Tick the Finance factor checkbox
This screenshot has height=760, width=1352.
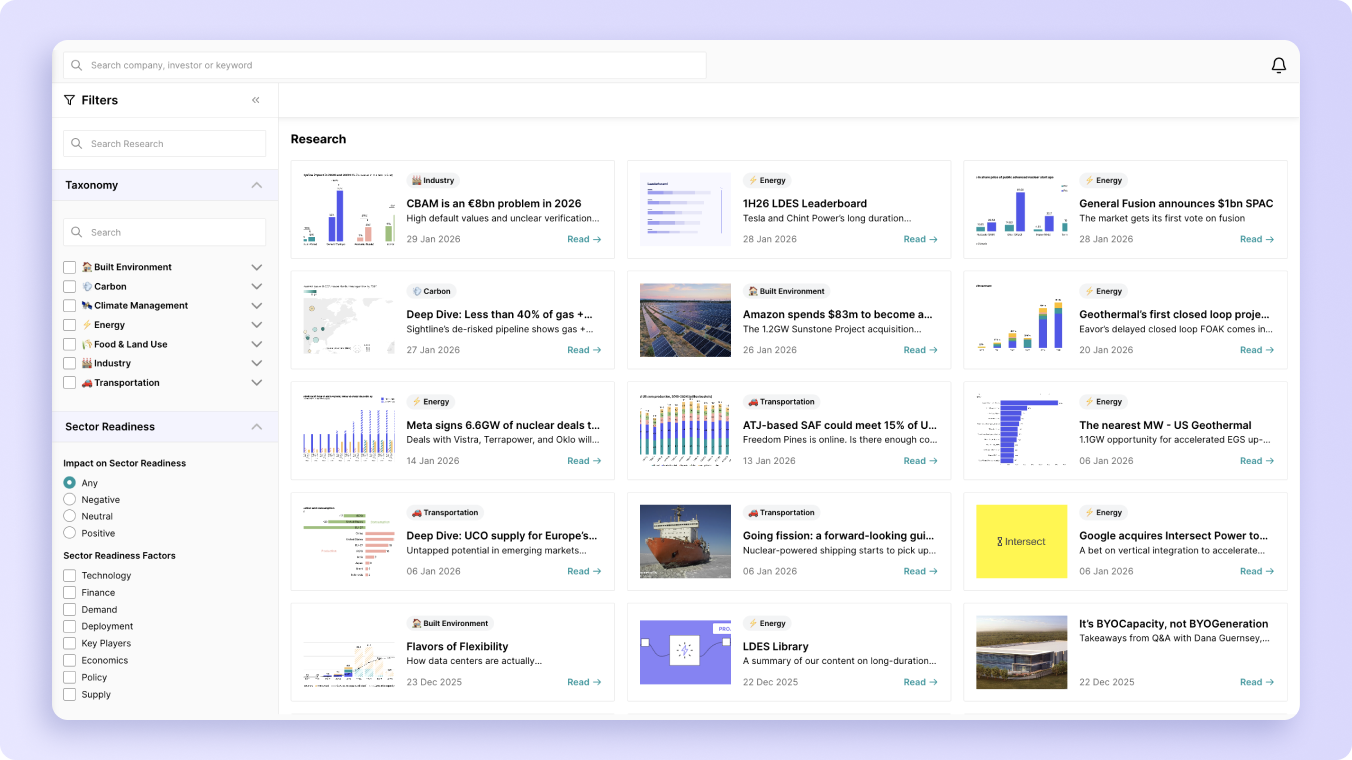point(70,593)
